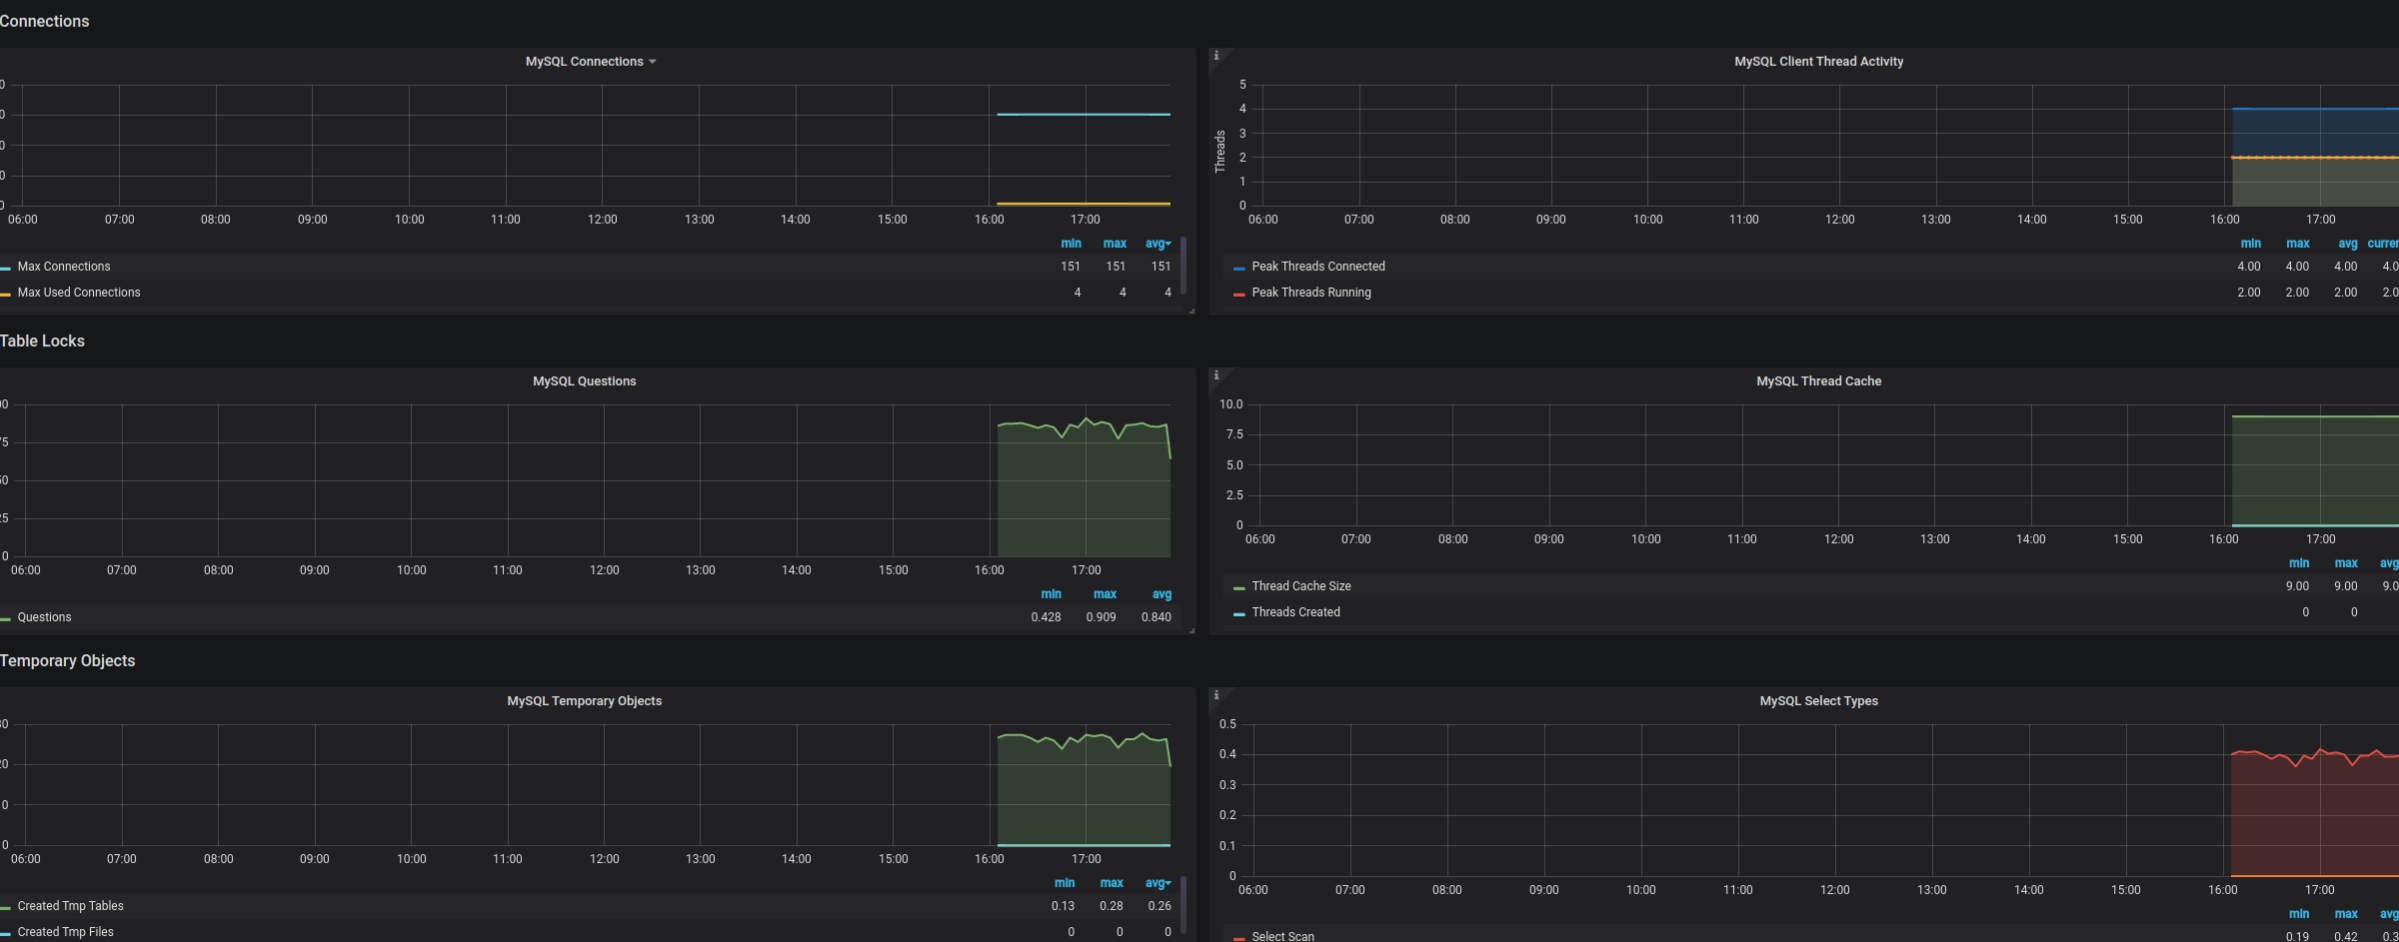The height and width of the screenshot is (942, 2399).
Task: Sort MySQL Connections legend by avg
Action: pyautogui.click(x=1157, y=244)
